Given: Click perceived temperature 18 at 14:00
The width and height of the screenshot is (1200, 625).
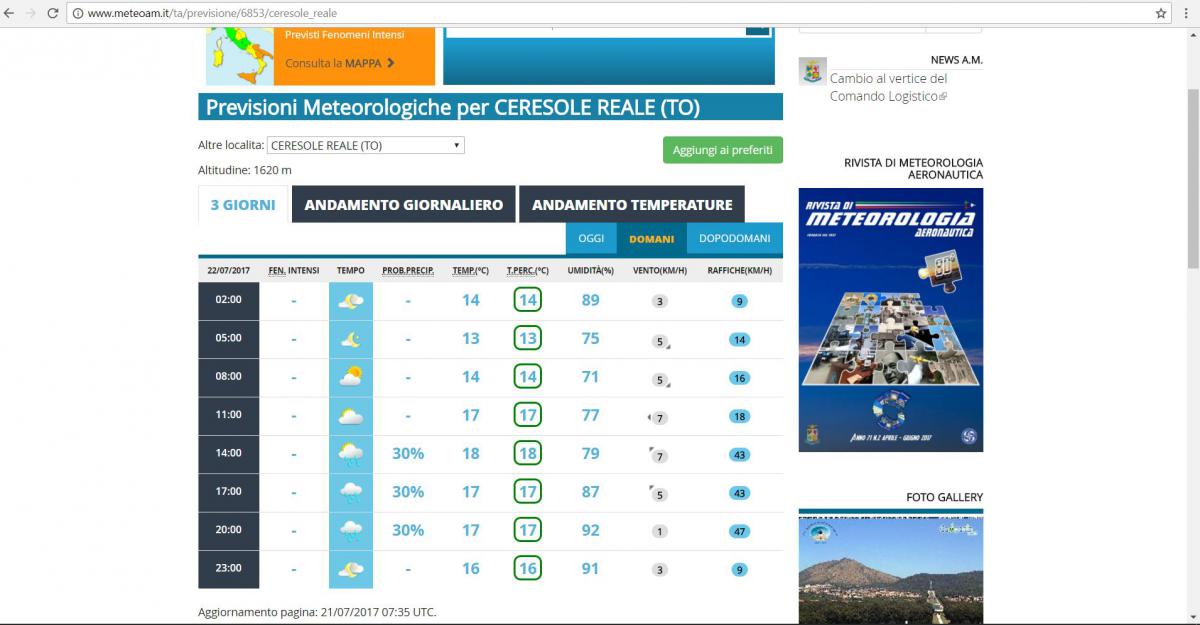Looking at the screenshot, I should point(528,454).
